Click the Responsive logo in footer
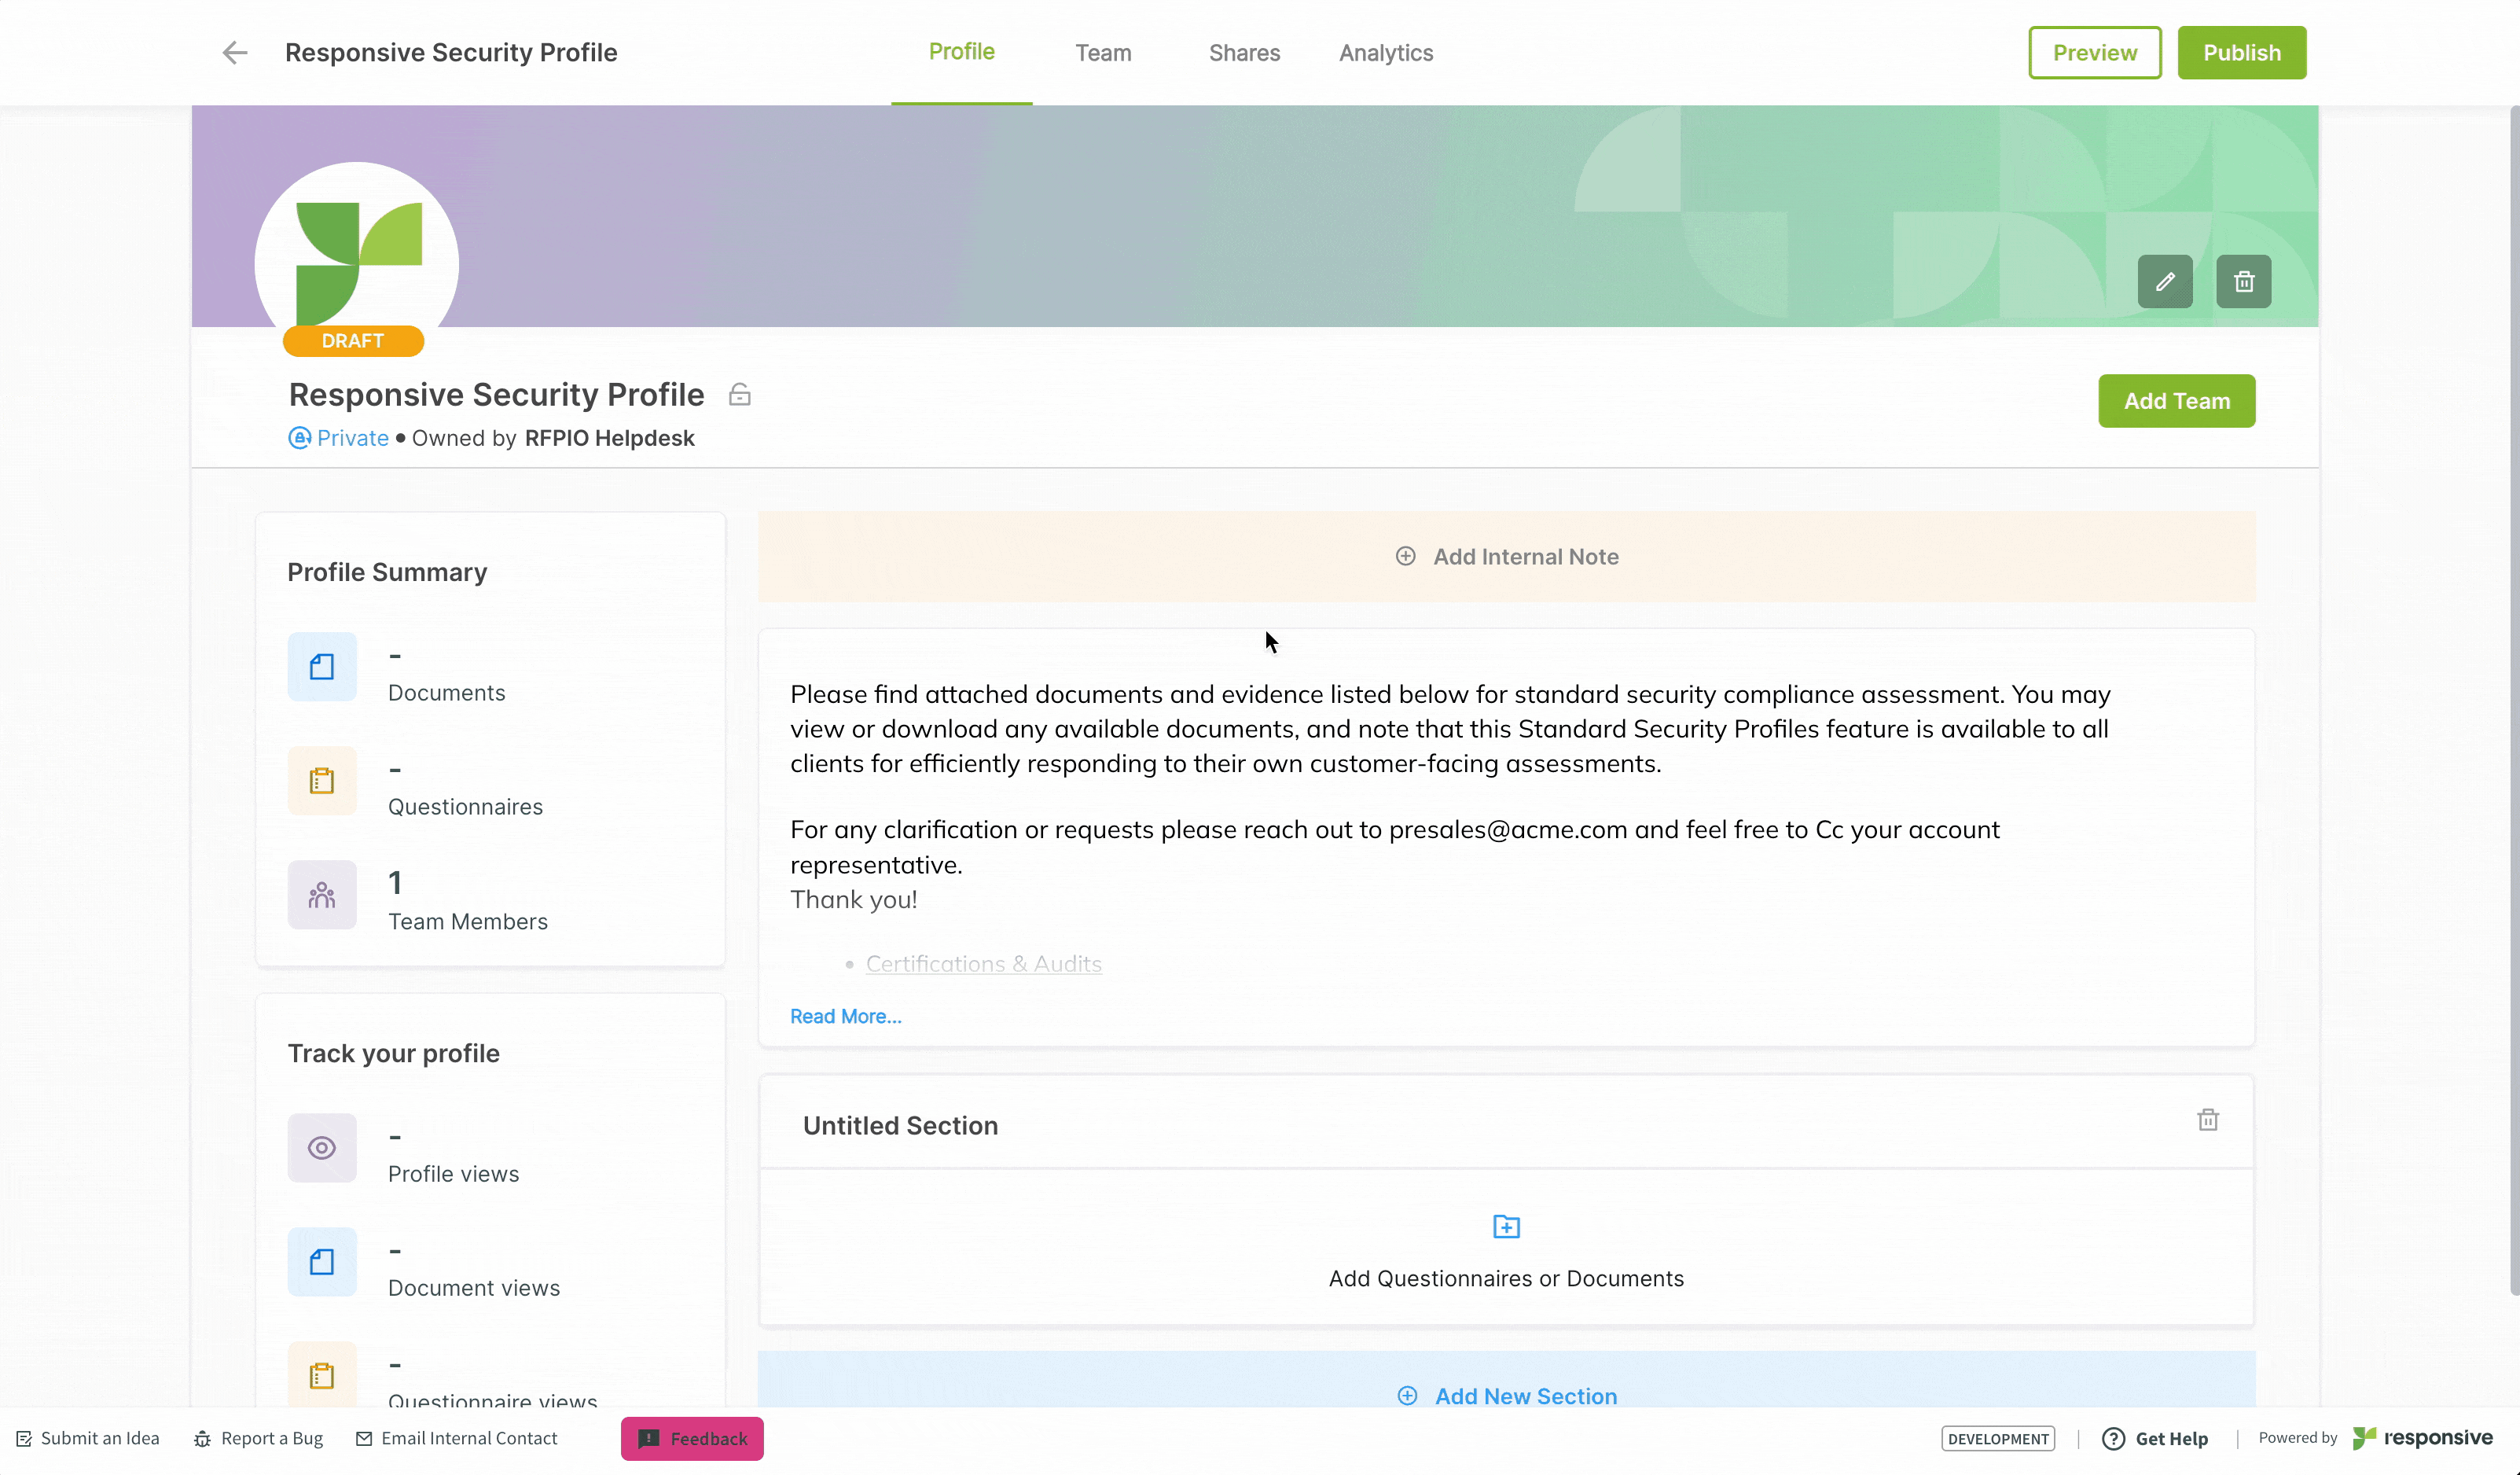Screen dimensions: 2520x1475 click(x=2422, y=1438)
